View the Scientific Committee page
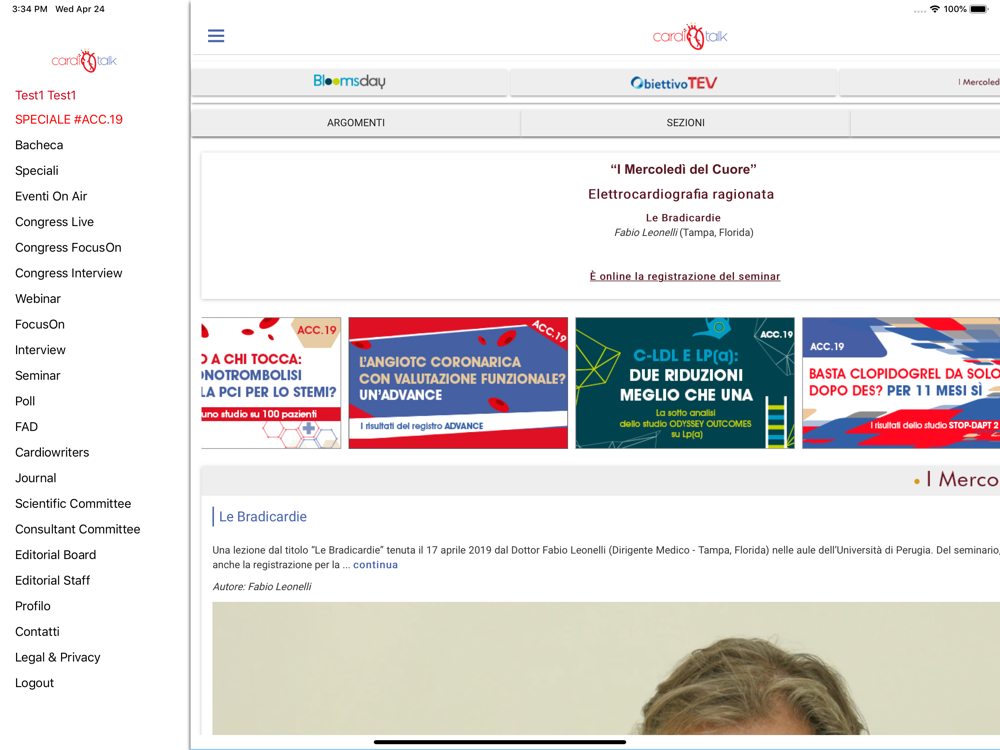Screen dimensions: 1000x750 (x=73, y=503)
